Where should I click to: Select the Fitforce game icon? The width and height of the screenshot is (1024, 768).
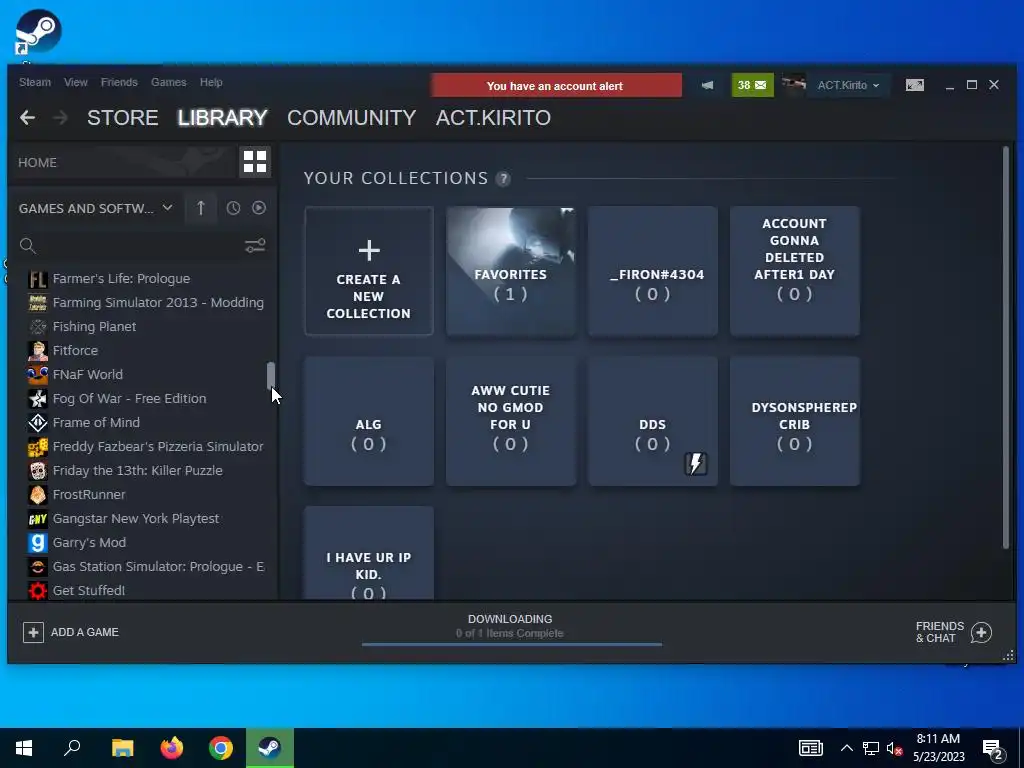(x=37, y=351)
